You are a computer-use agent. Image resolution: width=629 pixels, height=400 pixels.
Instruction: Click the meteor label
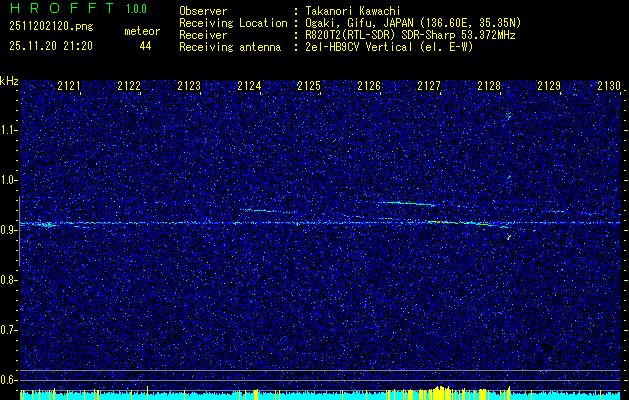142,31
